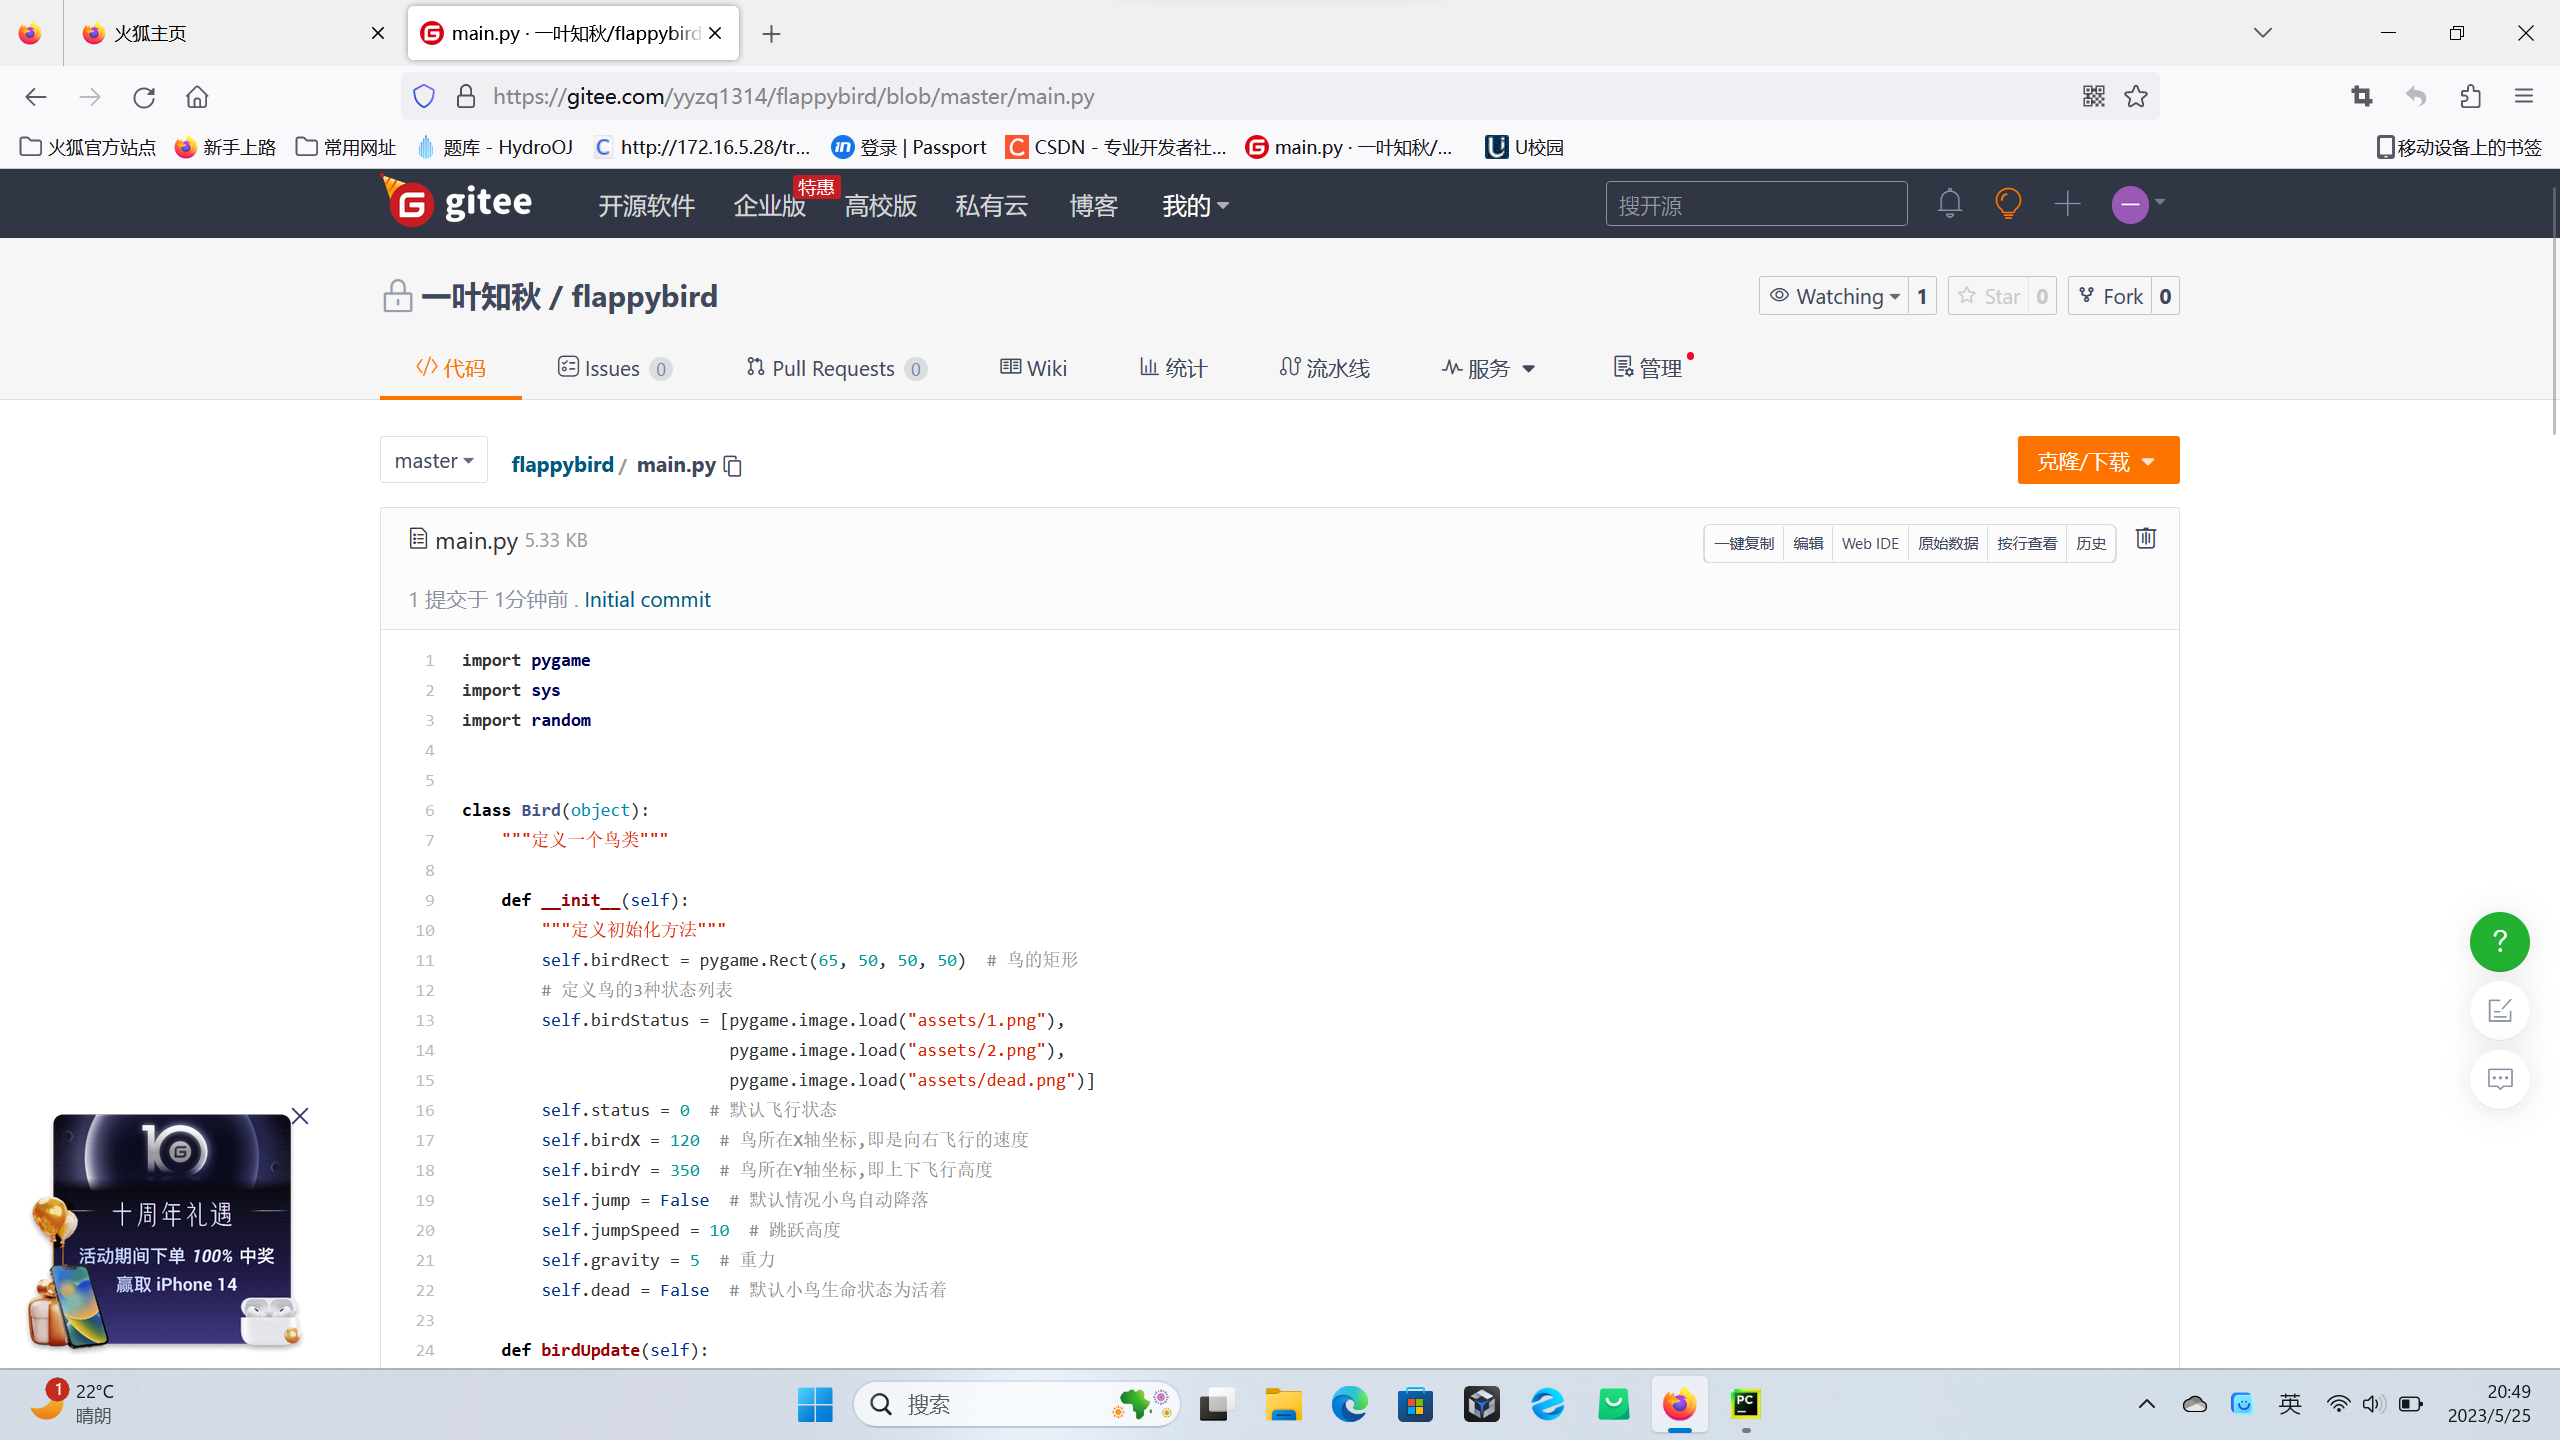Close the anniversary promotion popup
2560x1440 pixels.
point(300,1116)
